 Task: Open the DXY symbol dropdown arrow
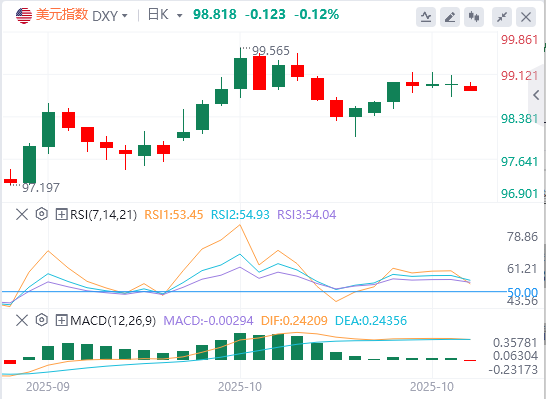pyautogui.click(x=125, y=16)
